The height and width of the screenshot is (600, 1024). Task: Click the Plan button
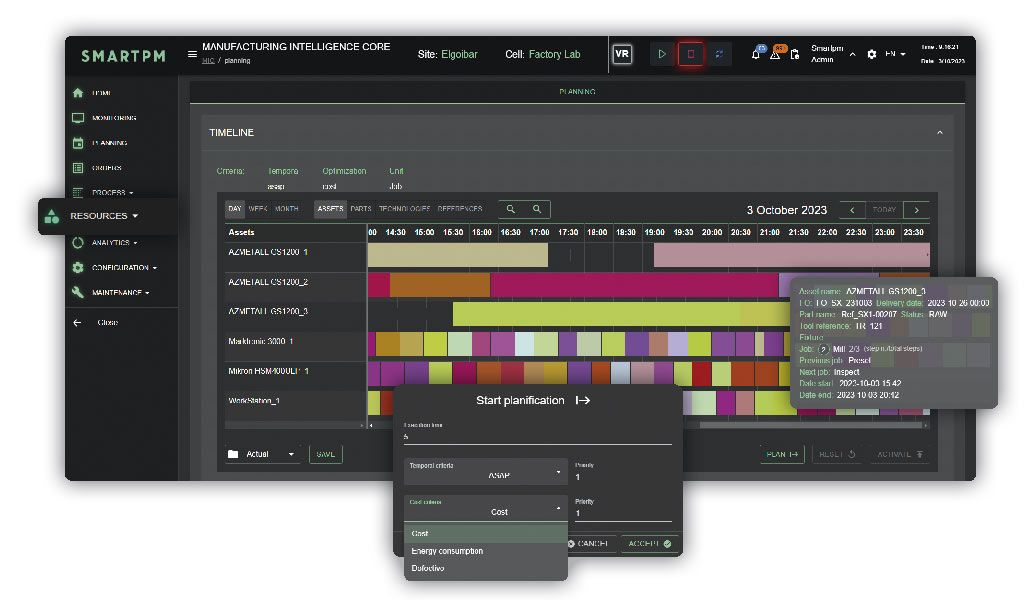782,454
